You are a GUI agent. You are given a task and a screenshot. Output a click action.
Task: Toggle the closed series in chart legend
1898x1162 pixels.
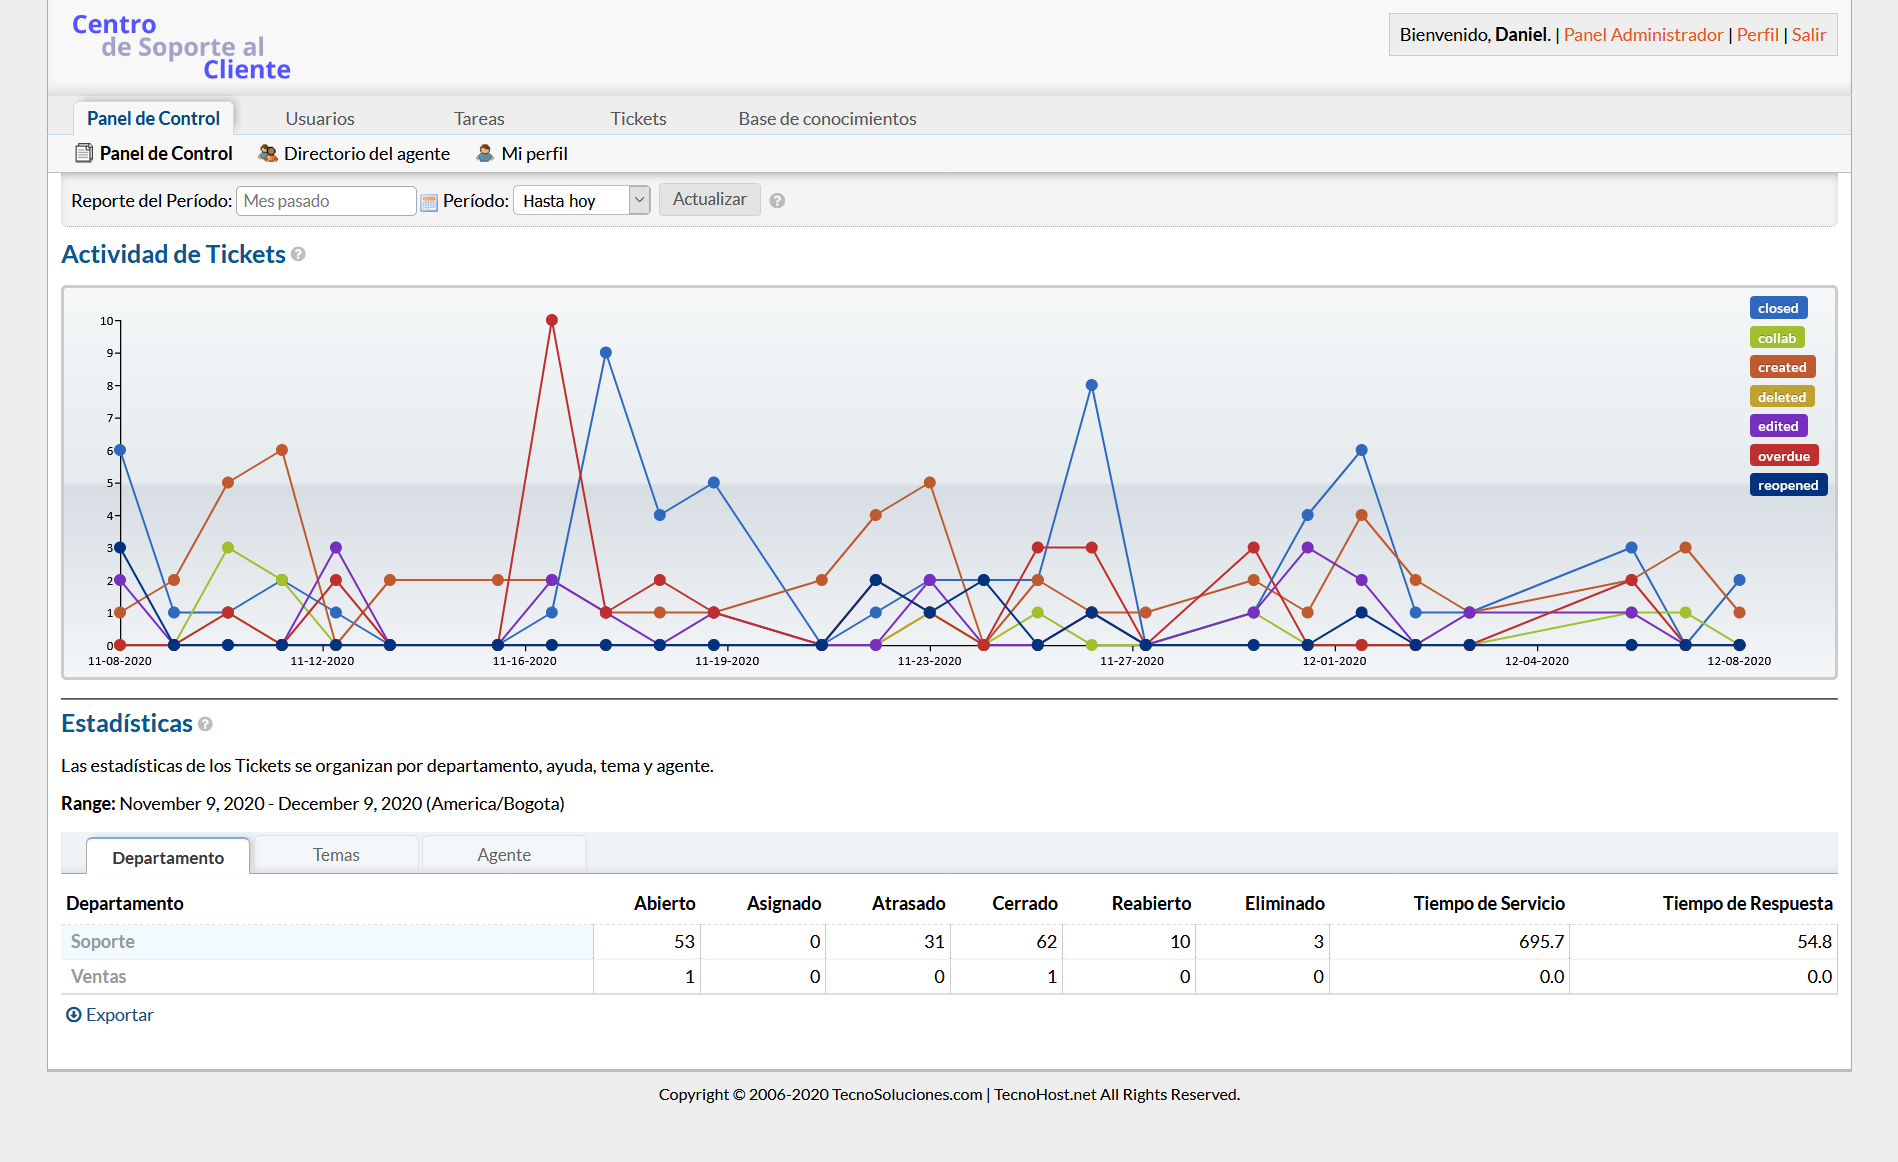pyautogui.click(x=1777, y=308)
